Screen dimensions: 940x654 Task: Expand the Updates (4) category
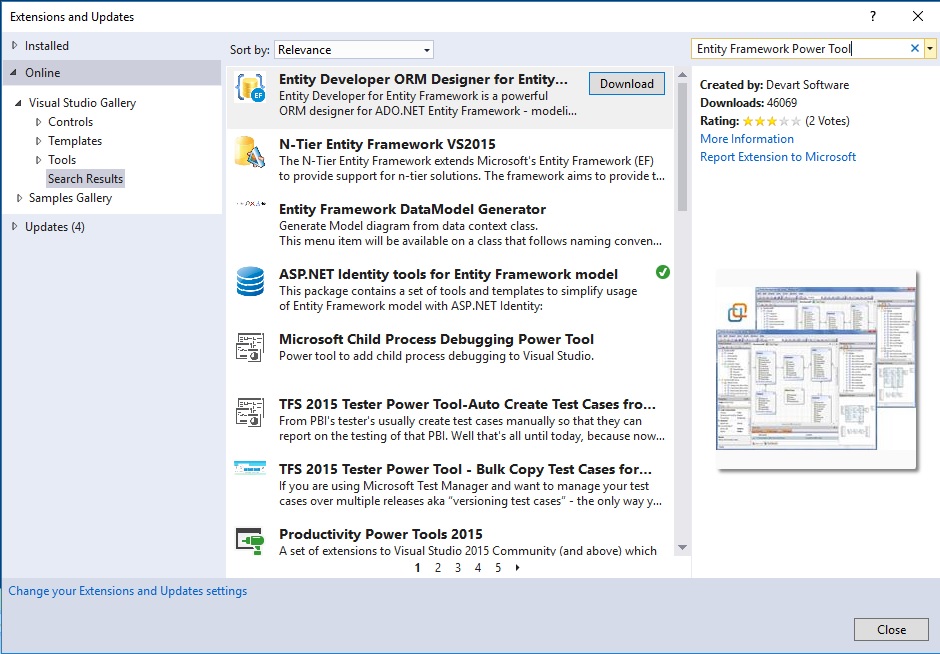coord(15,227)
